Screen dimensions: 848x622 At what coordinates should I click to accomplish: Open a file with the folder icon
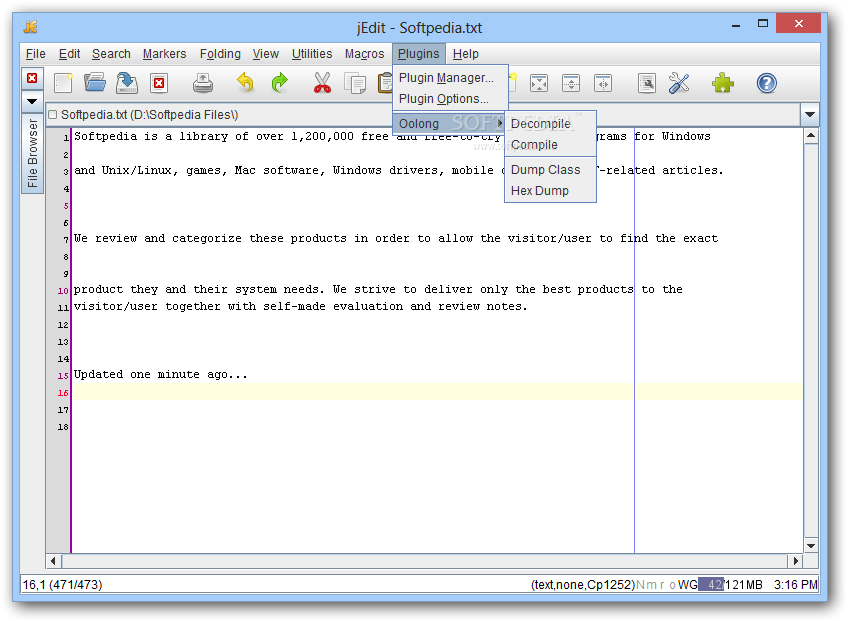[x=95, y=83]
